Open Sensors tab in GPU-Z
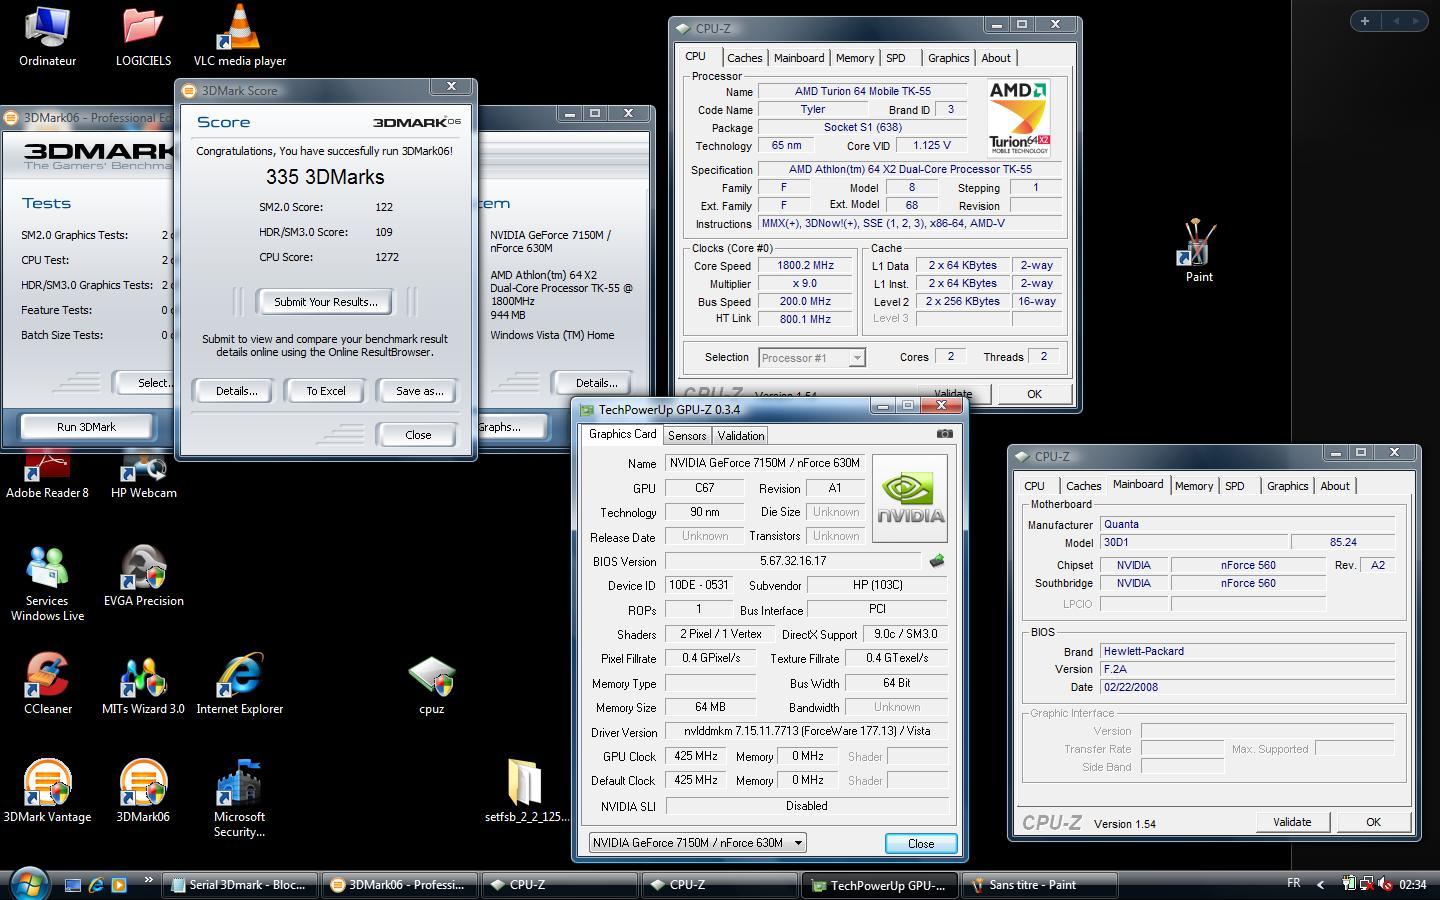Viewport: 1440px width, 900px height. coord(687,436)
